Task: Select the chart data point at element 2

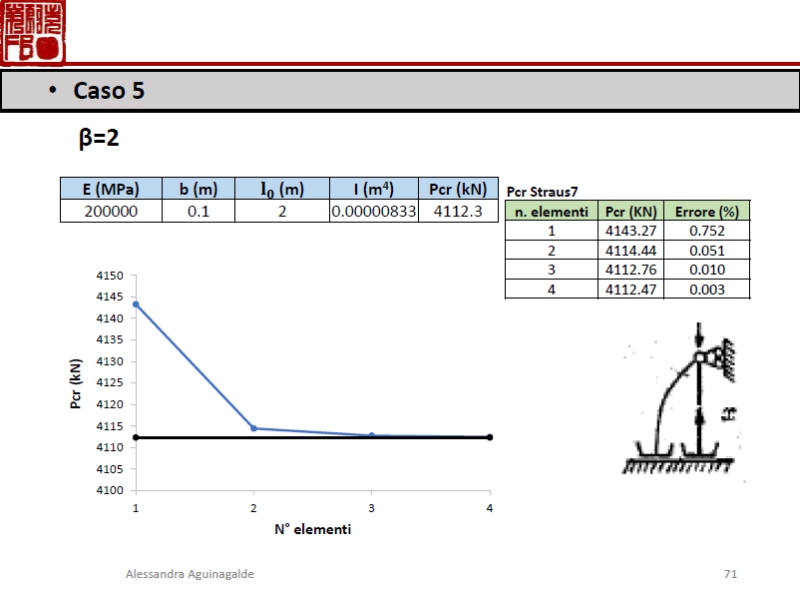Action: click(254, 428)
